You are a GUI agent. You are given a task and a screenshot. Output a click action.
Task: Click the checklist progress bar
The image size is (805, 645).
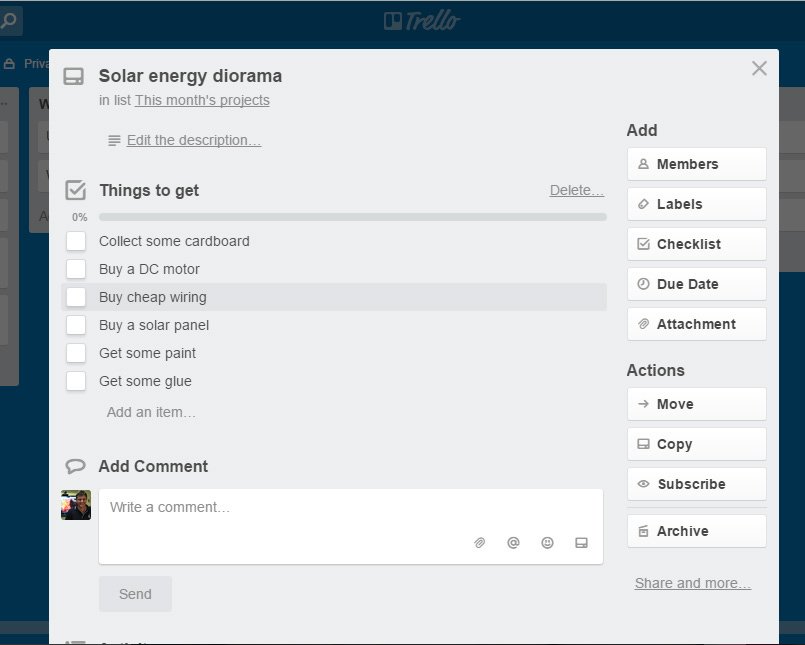[352, 217]
